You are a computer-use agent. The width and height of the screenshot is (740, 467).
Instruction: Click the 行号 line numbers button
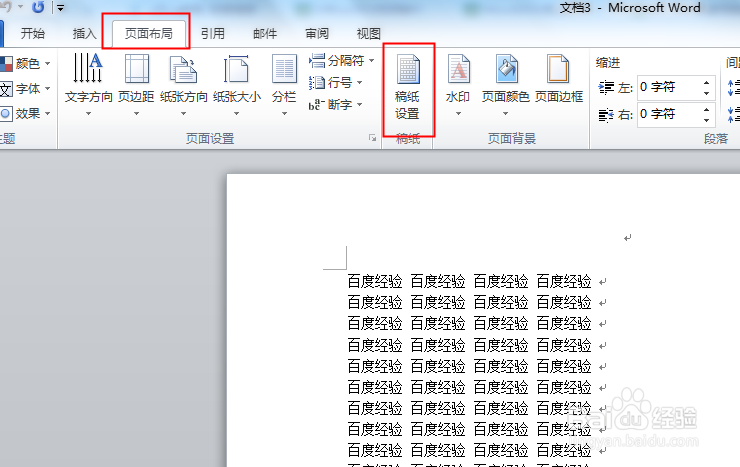point(336,83)
